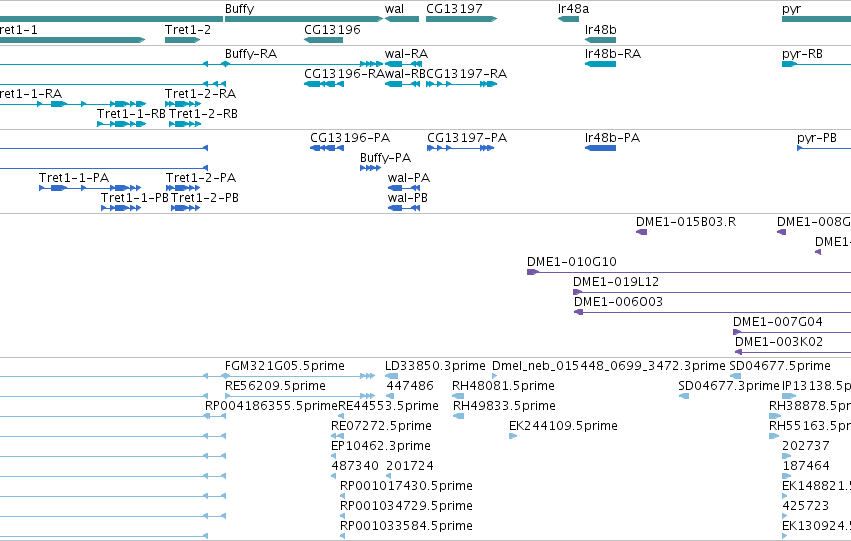The image size is (851, 541).
Task: Click the DME1-003K02 clone label
Action: tap(779, 342)
